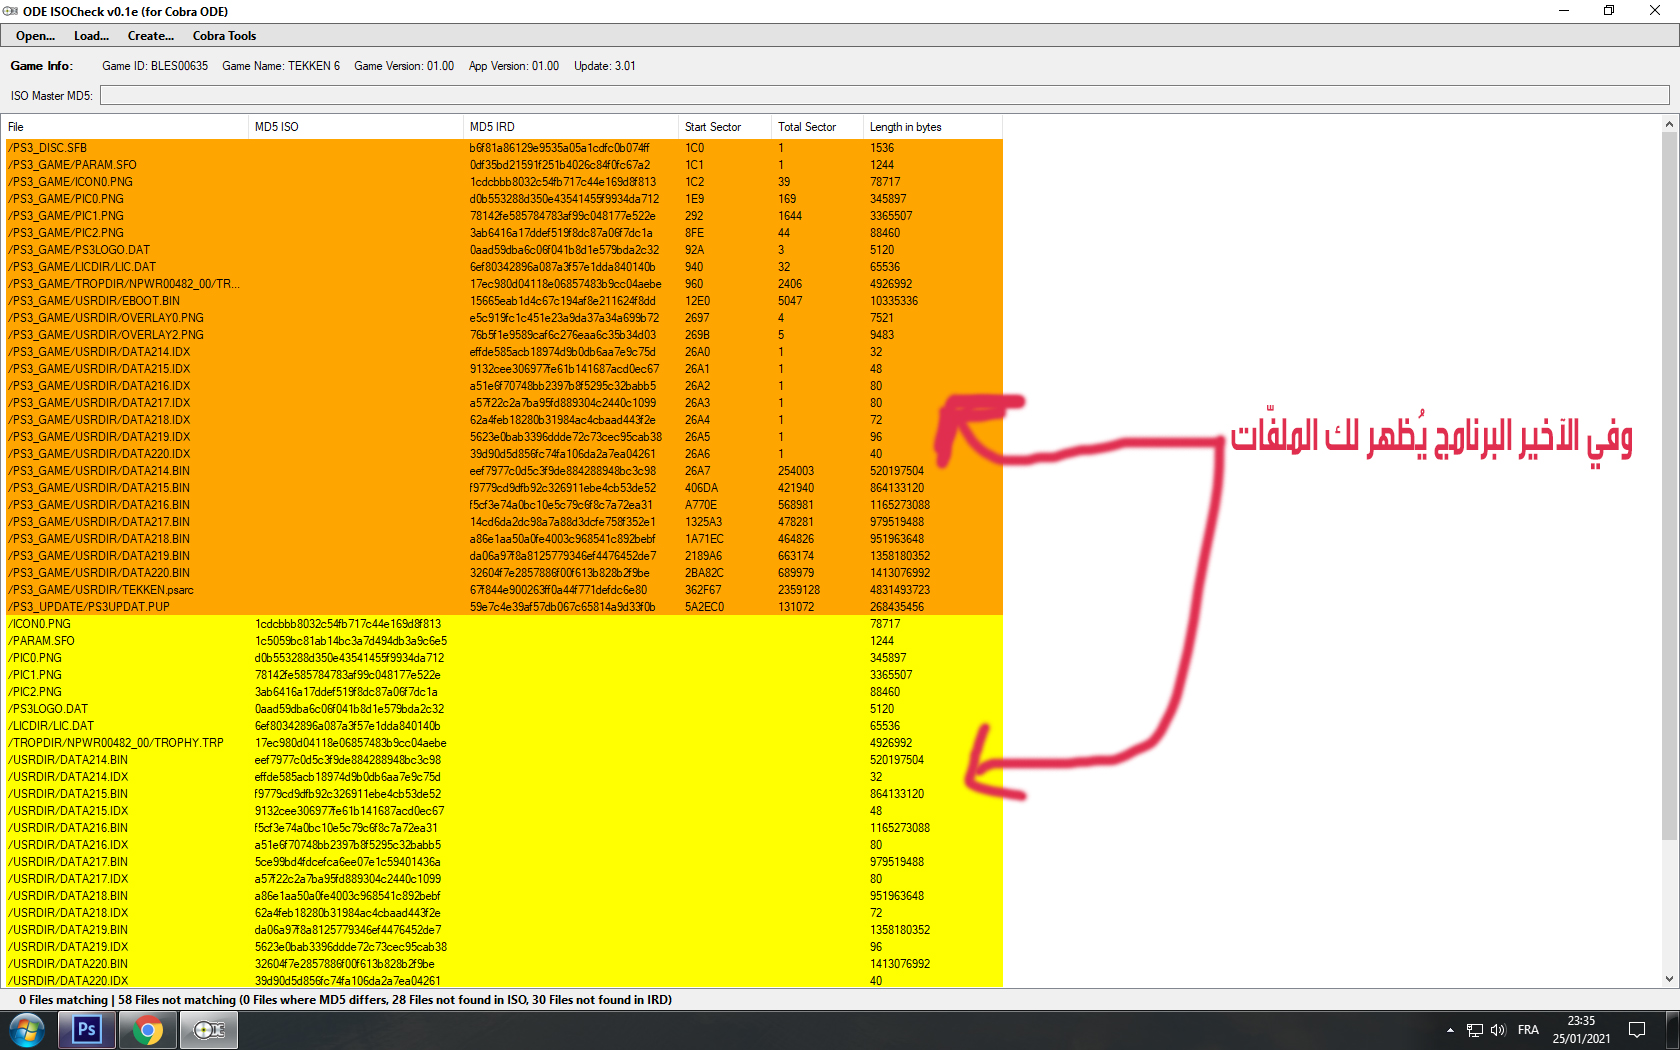Sort by the MD5 IRD column header

point(570,127)
